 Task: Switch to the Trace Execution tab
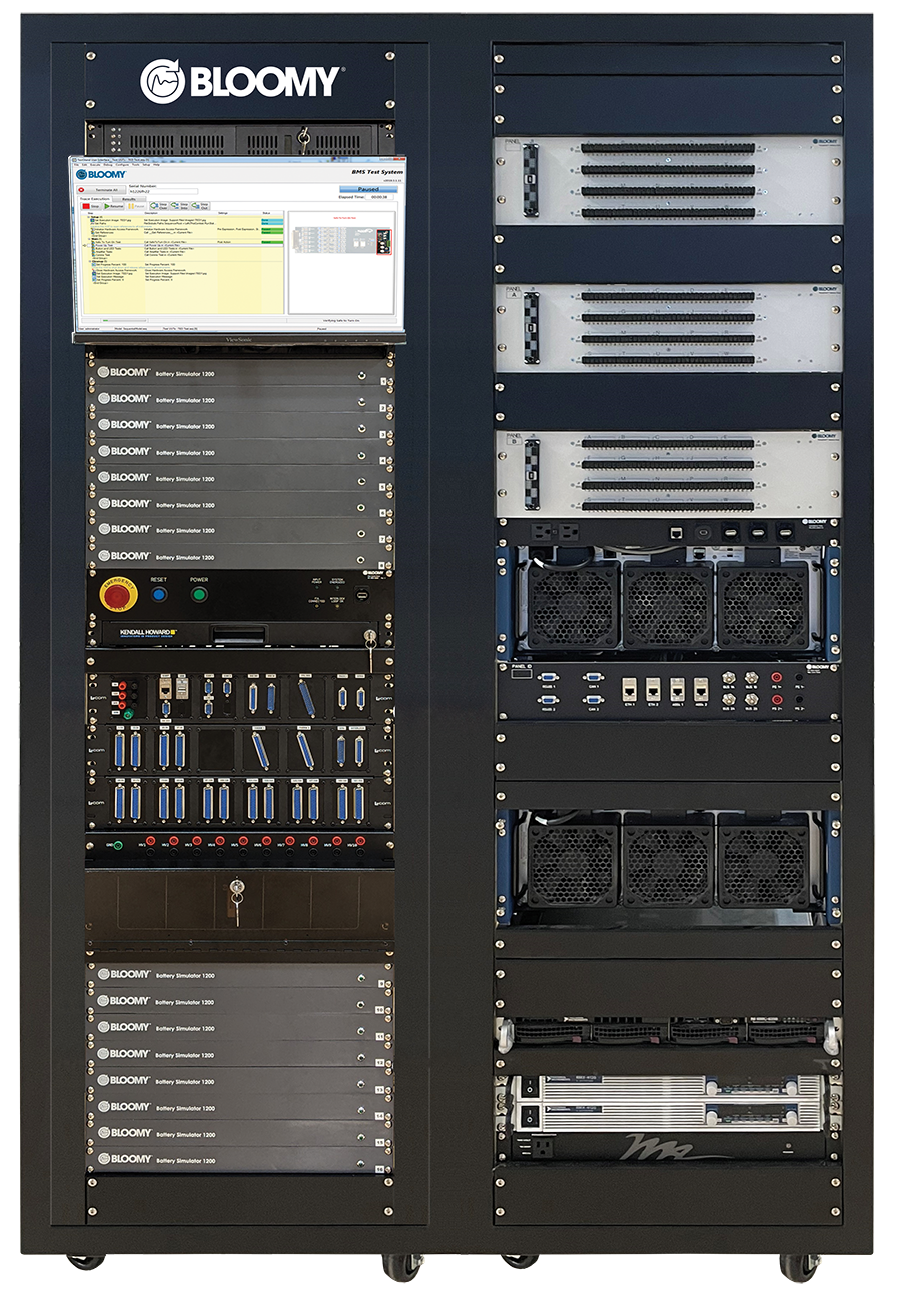(95, 199)
